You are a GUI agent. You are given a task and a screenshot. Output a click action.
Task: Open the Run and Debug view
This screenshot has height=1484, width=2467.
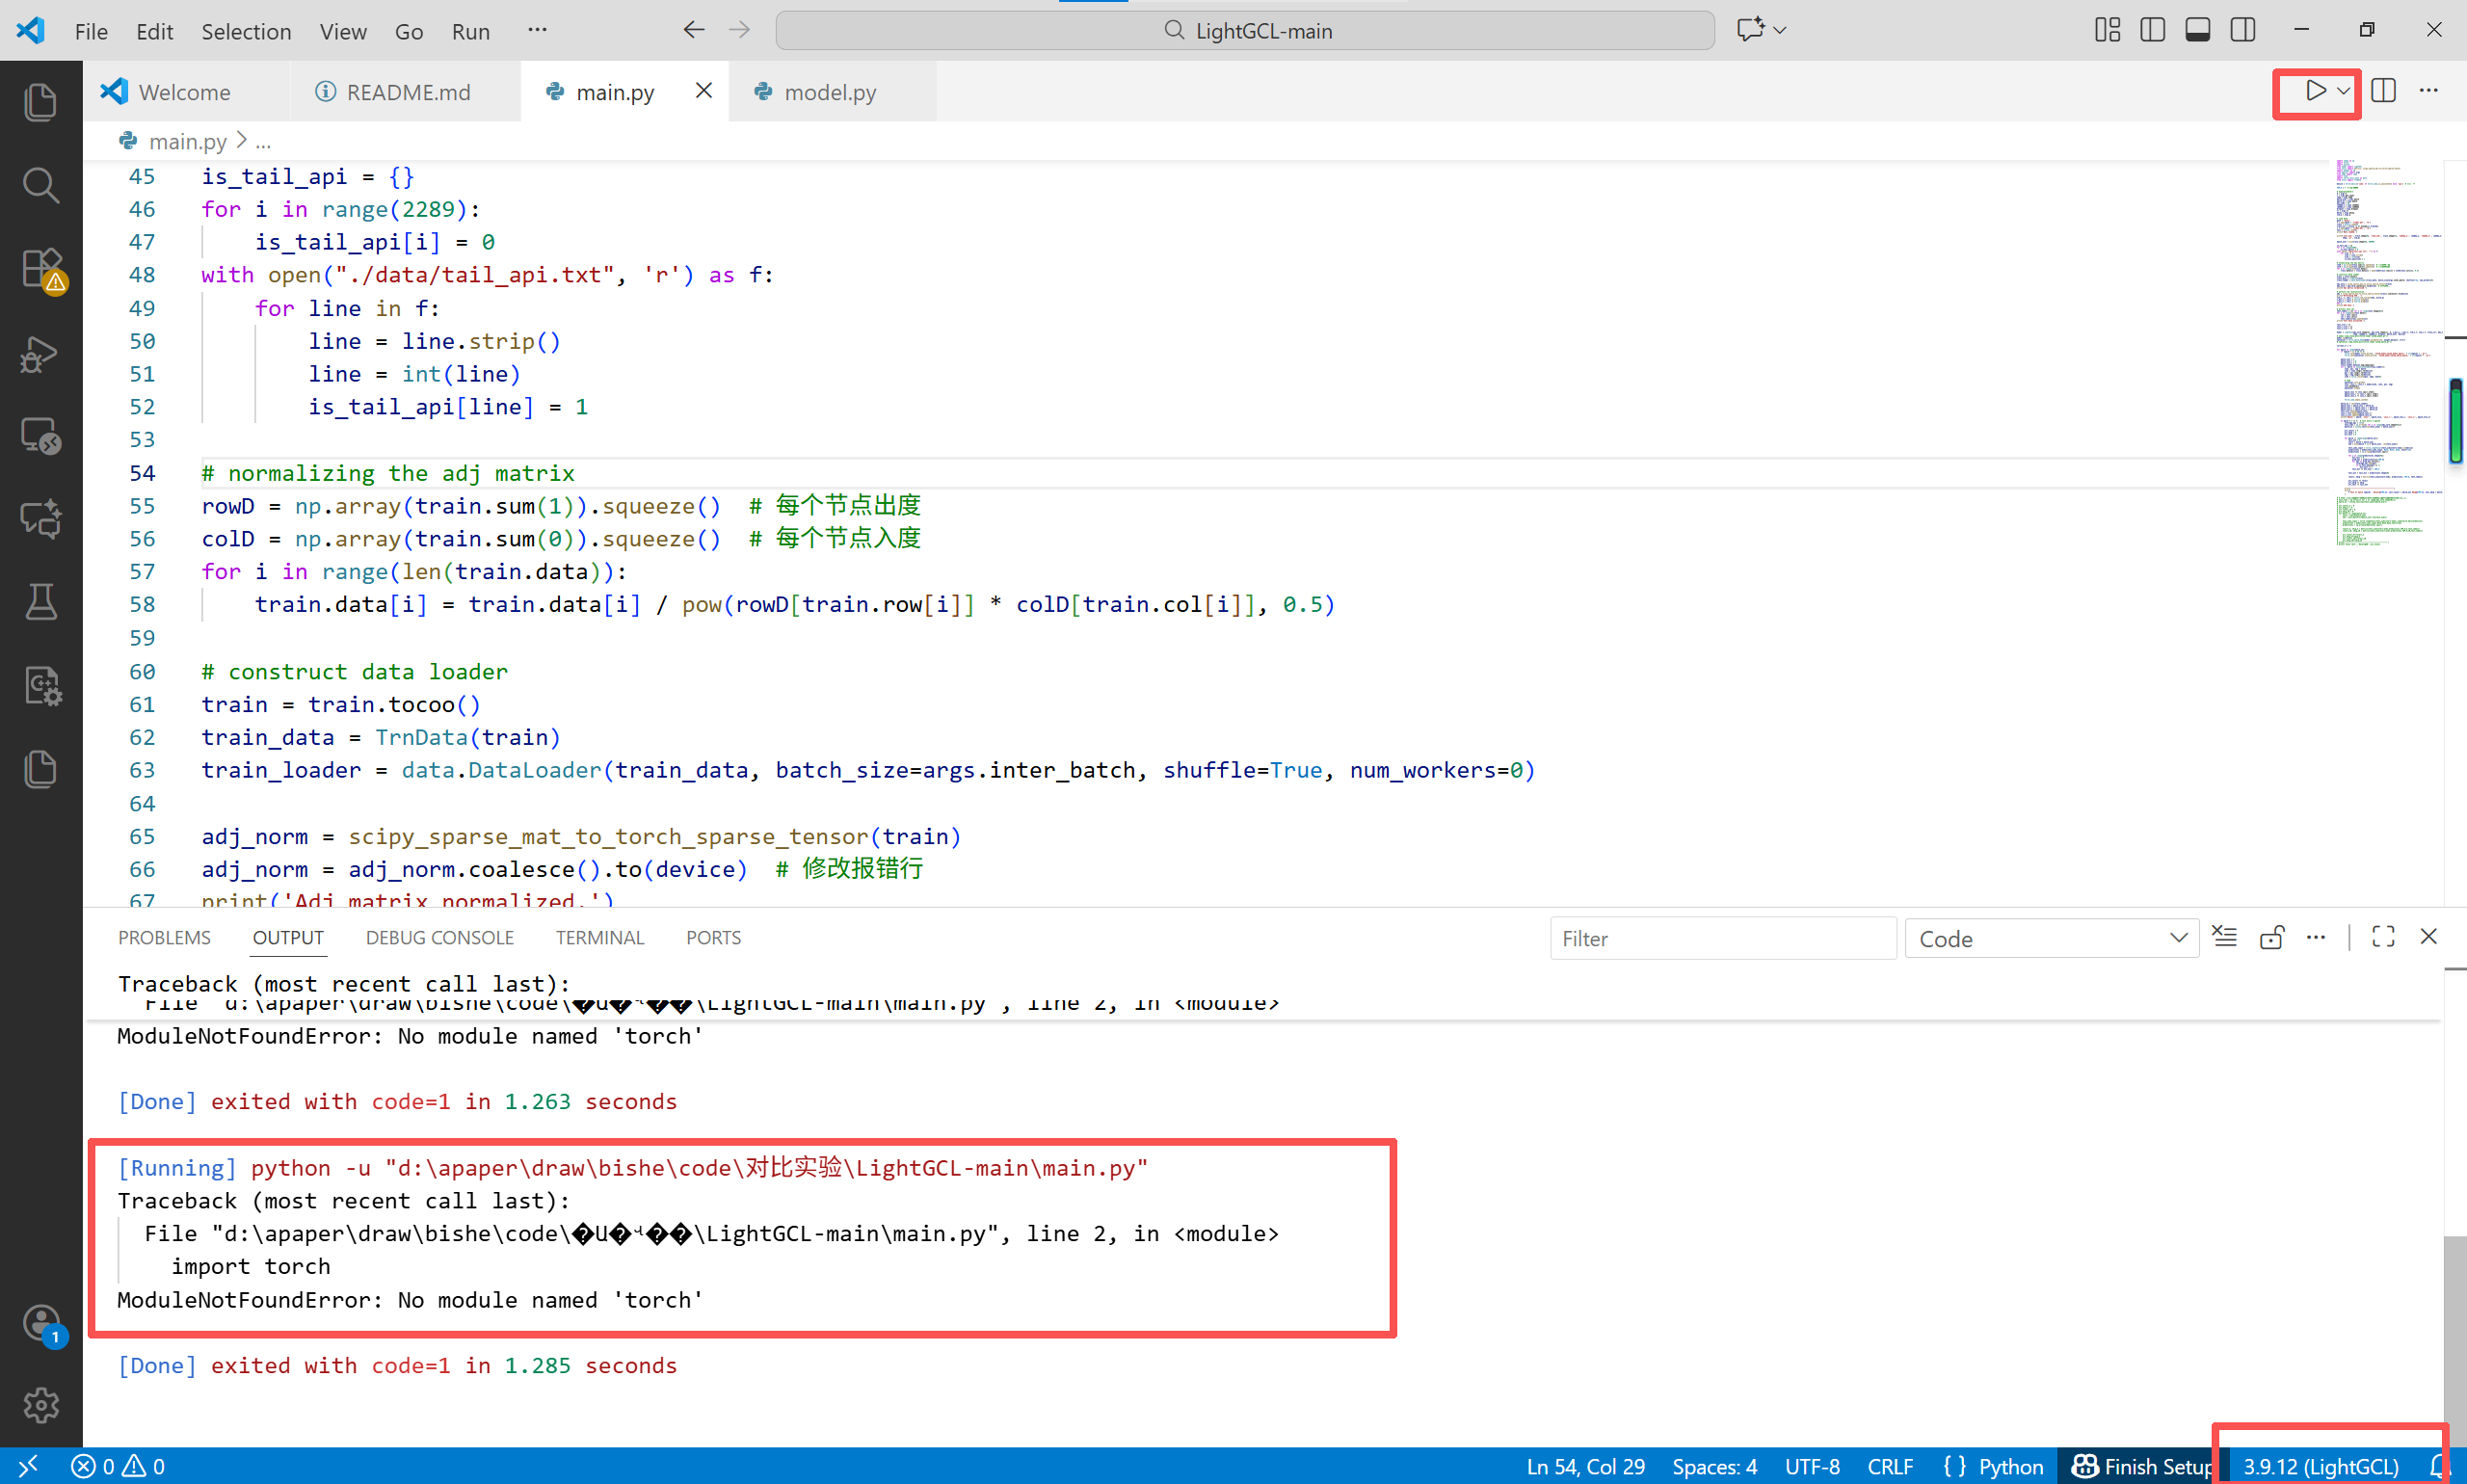click(40, 353)
